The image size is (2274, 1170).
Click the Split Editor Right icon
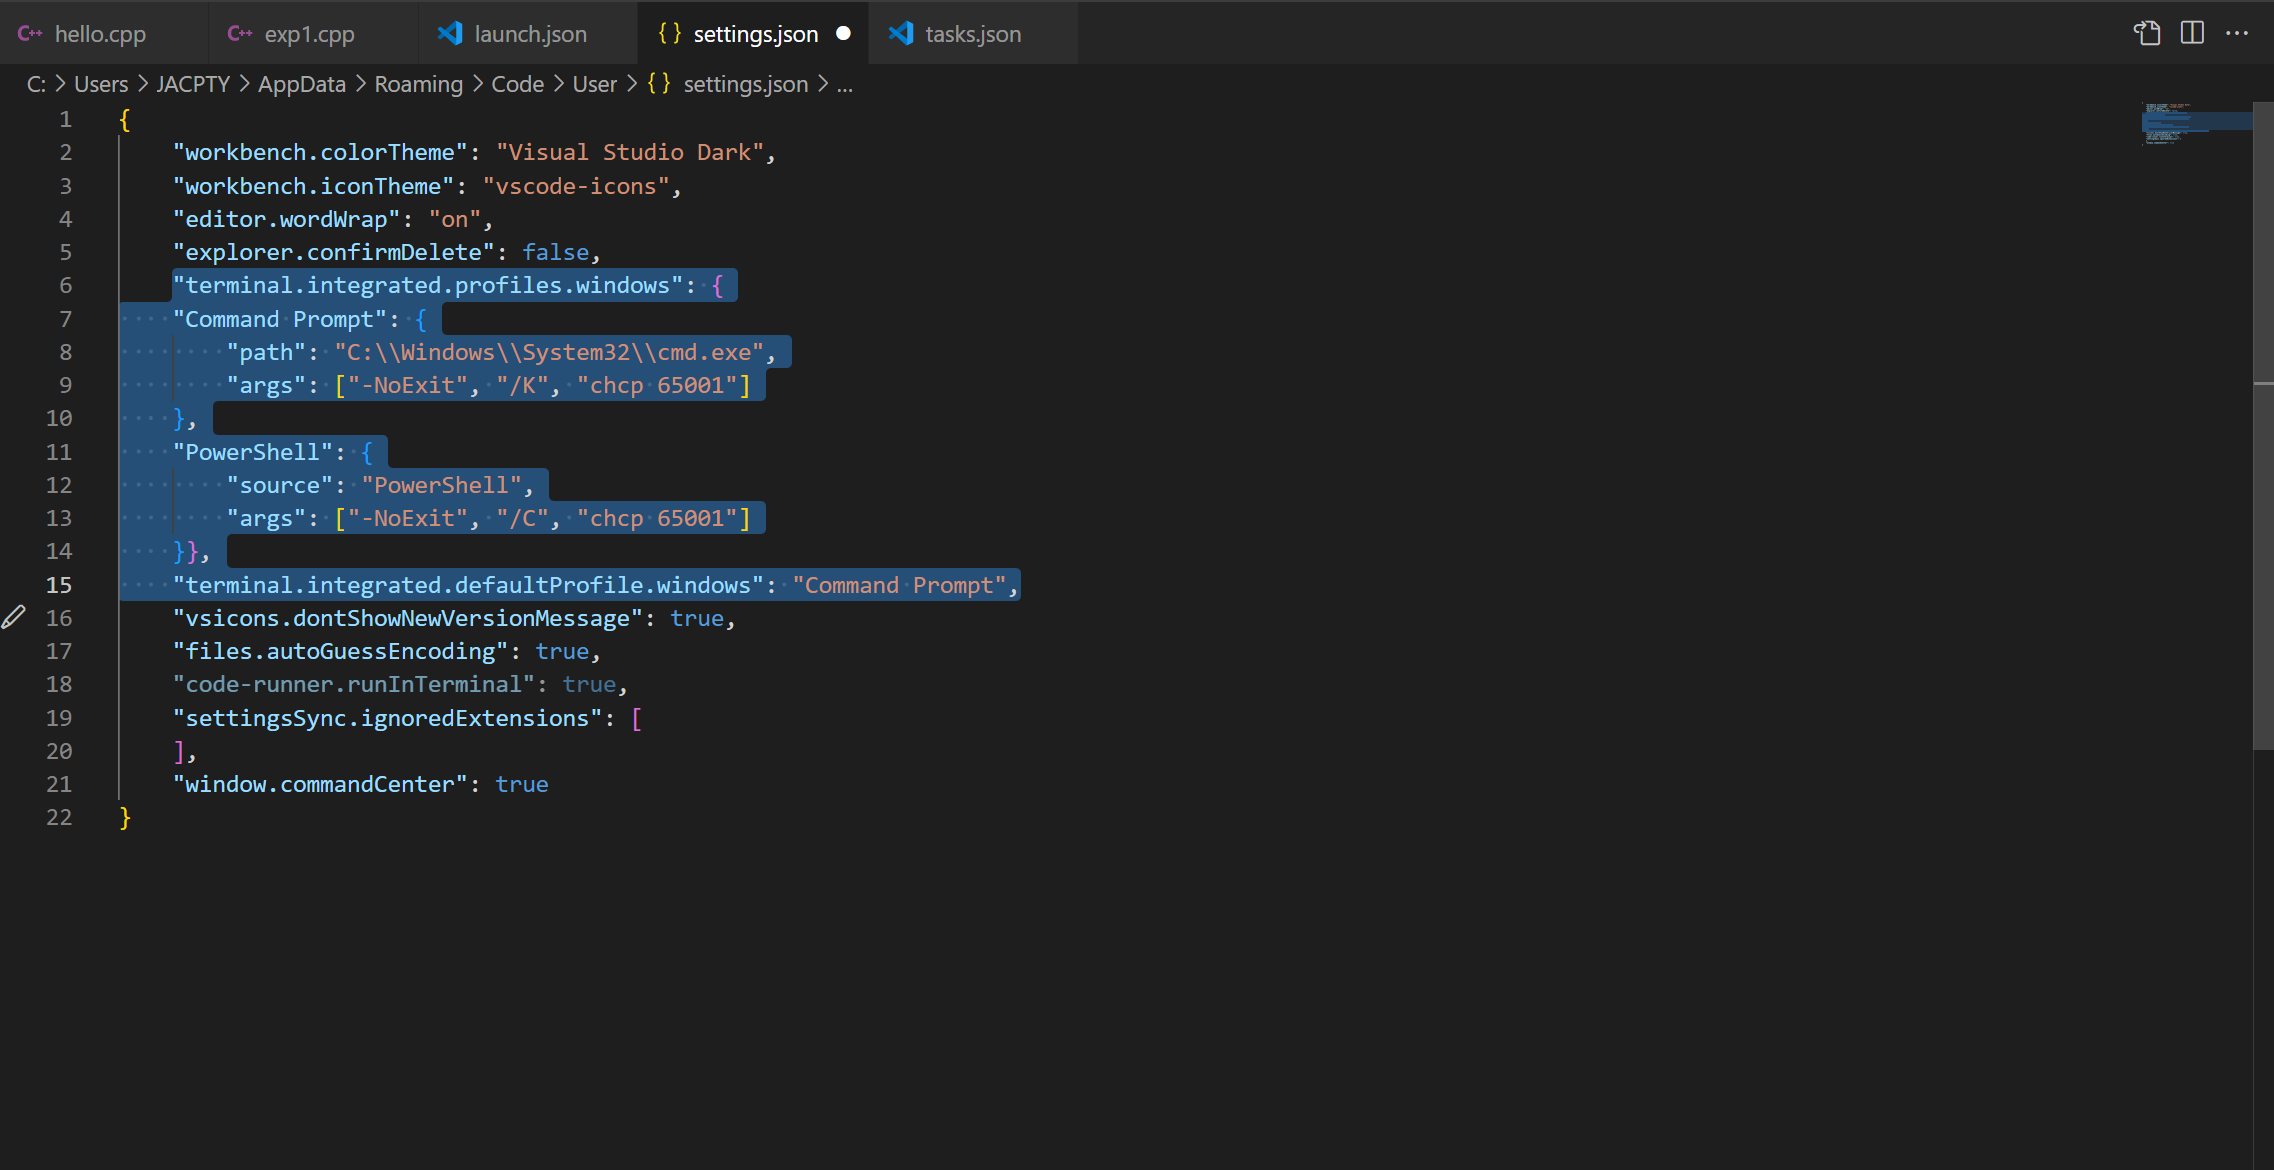2192,33
